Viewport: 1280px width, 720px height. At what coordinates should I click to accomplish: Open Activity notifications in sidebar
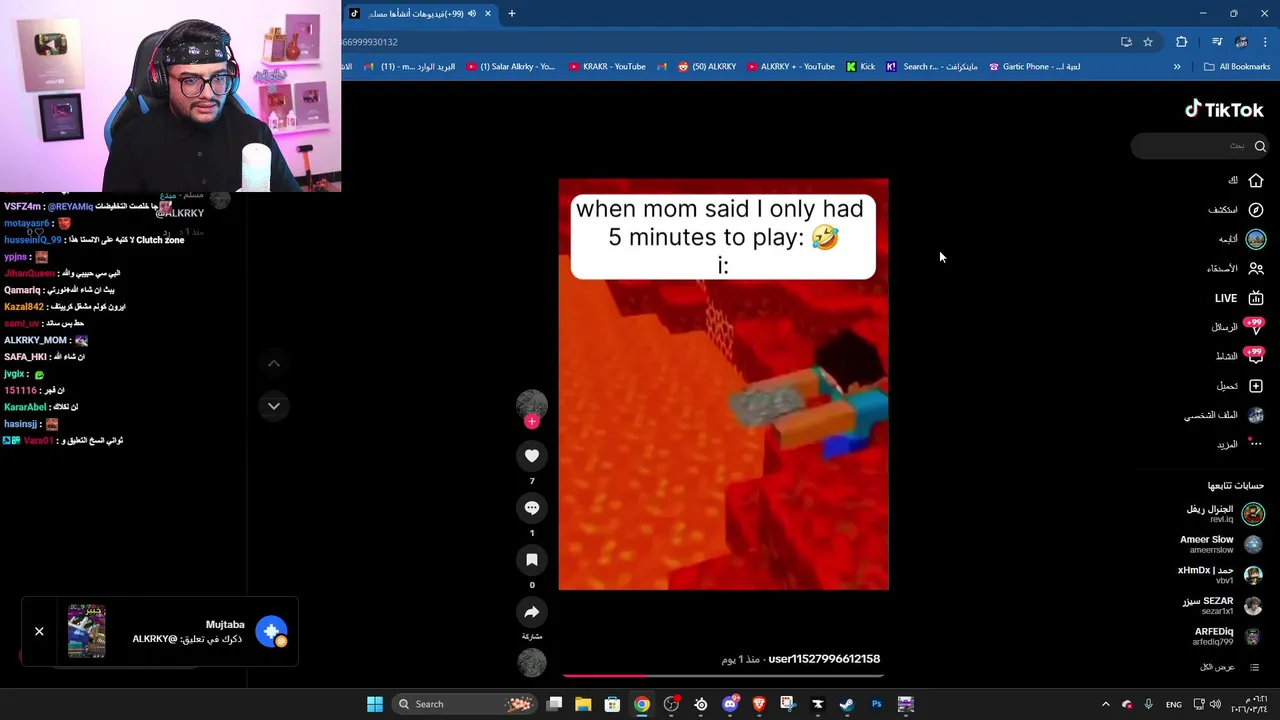pos(1240,356)
